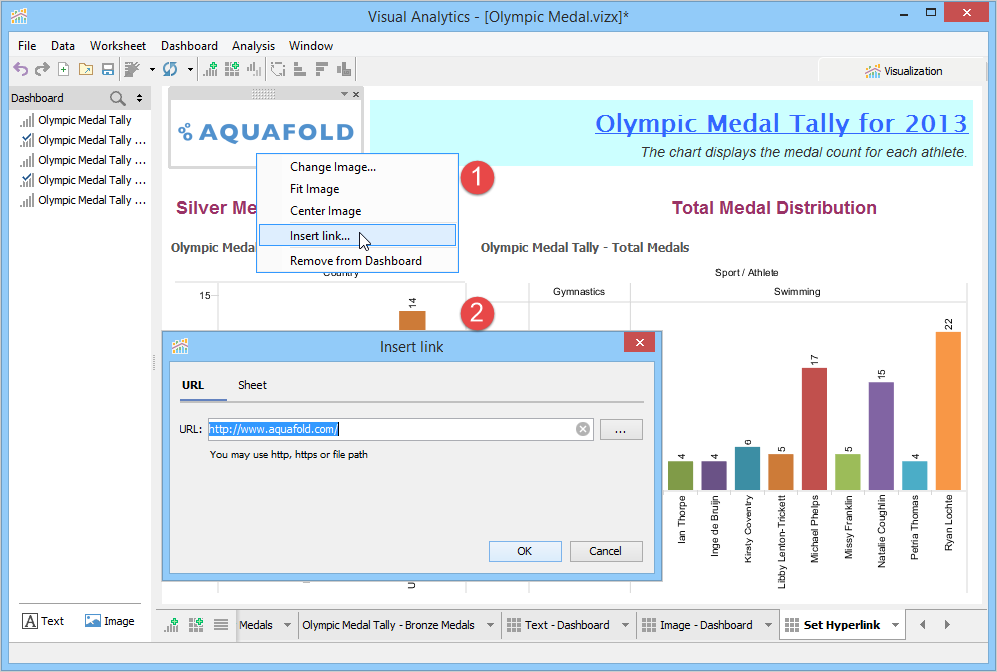Choose Center Image from the context menu
The height and width of the screenshot is (672, 997).
pyautogui.click(x=357, y=211)
